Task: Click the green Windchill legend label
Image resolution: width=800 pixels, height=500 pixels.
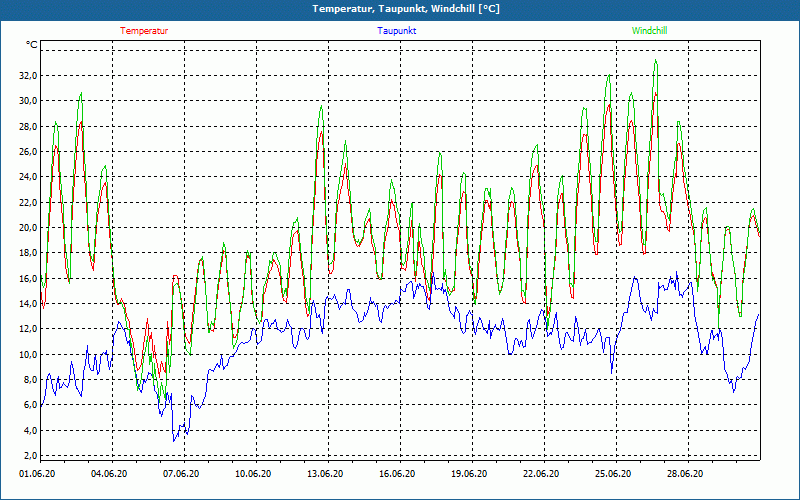Action: point(649,31)
